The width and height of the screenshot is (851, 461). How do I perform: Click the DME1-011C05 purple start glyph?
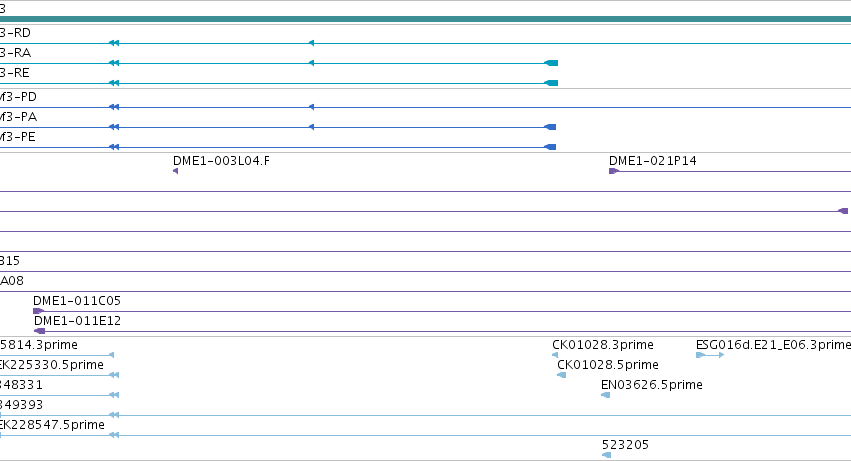pyautogui.click(x=38, y=311)
